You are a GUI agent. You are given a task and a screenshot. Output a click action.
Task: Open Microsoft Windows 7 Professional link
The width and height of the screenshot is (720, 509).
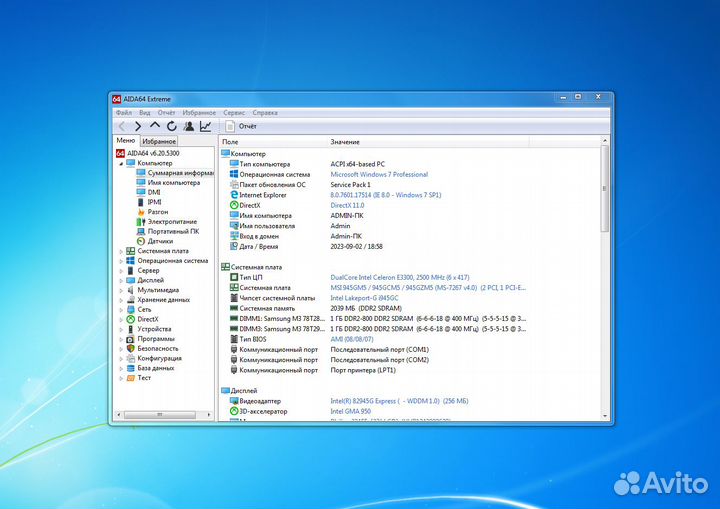(x=379, y=174)
